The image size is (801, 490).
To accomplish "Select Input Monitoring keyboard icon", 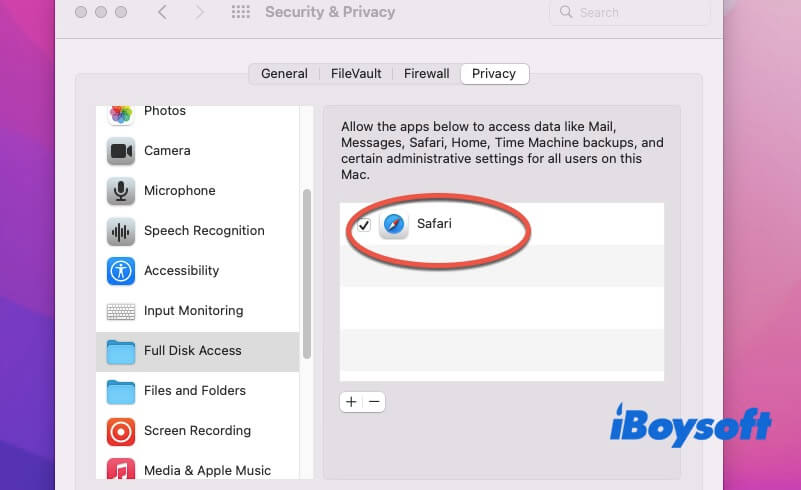I will (x=121, y=311).
